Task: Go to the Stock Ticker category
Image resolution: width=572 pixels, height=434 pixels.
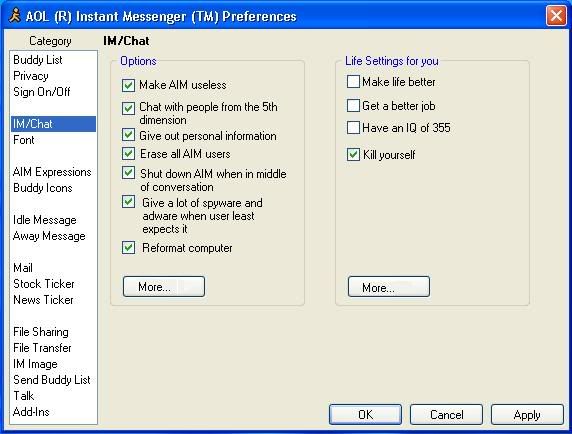Action: click(x=43, y=284)
